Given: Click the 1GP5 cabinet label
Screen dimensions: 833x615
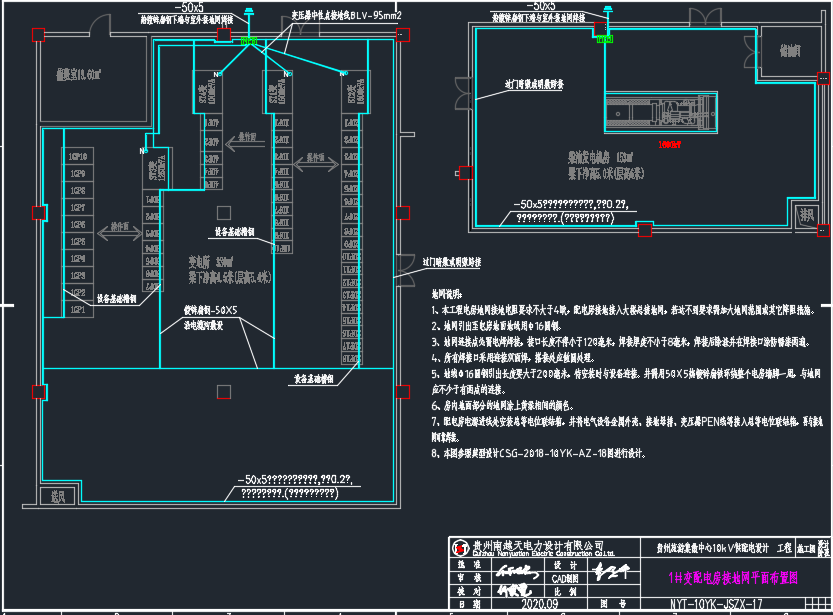Looking at the screenshot, I should click(x=78, y=242).
